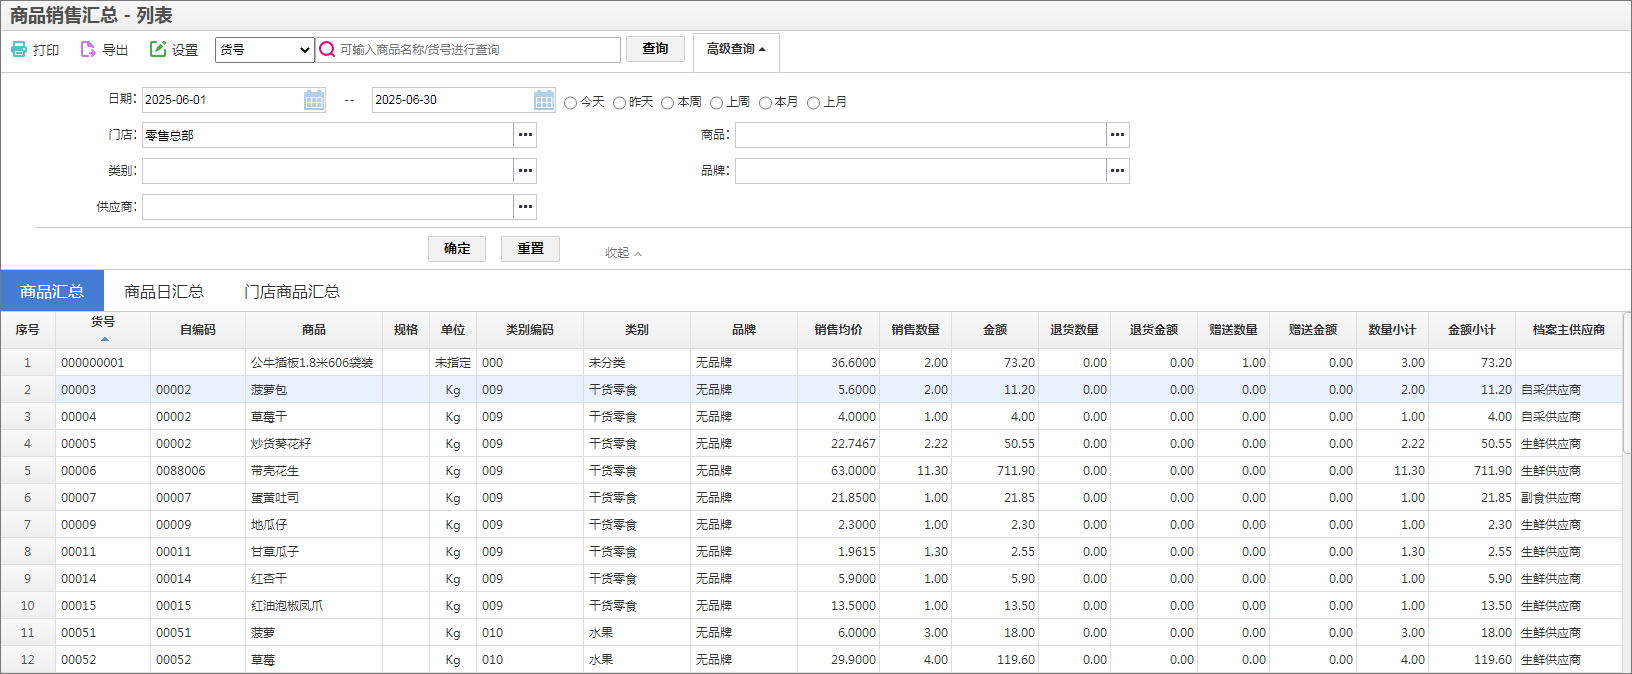Click the 确定 confirm button

pos(457,249)
